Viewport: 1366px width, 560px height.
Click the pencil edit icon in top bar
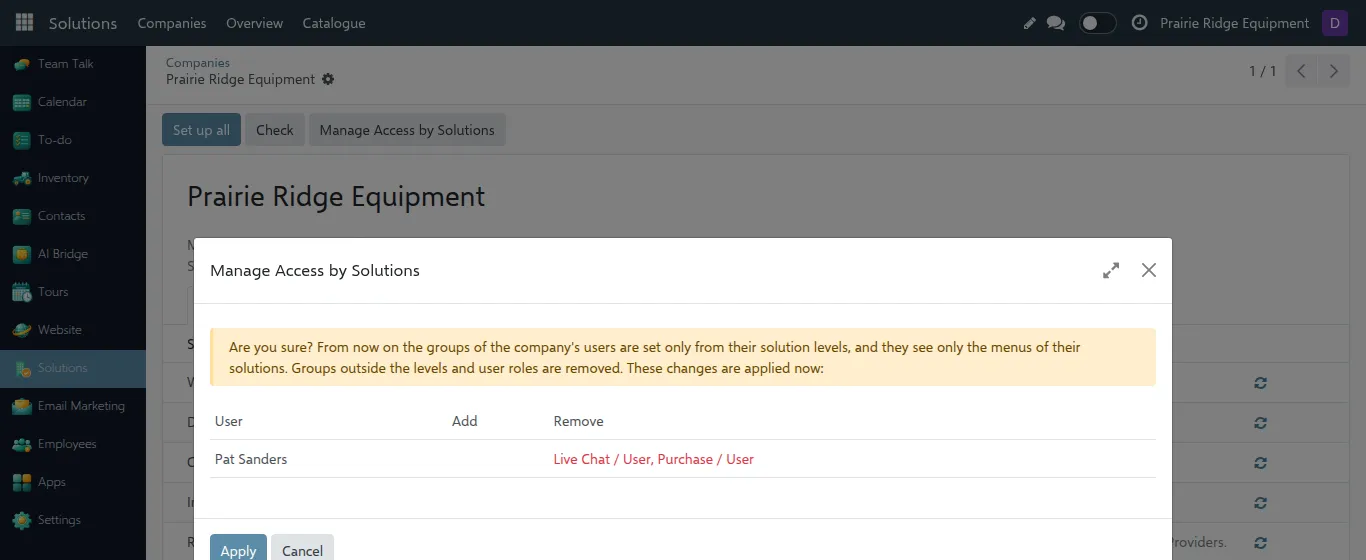click(1030, 23)
